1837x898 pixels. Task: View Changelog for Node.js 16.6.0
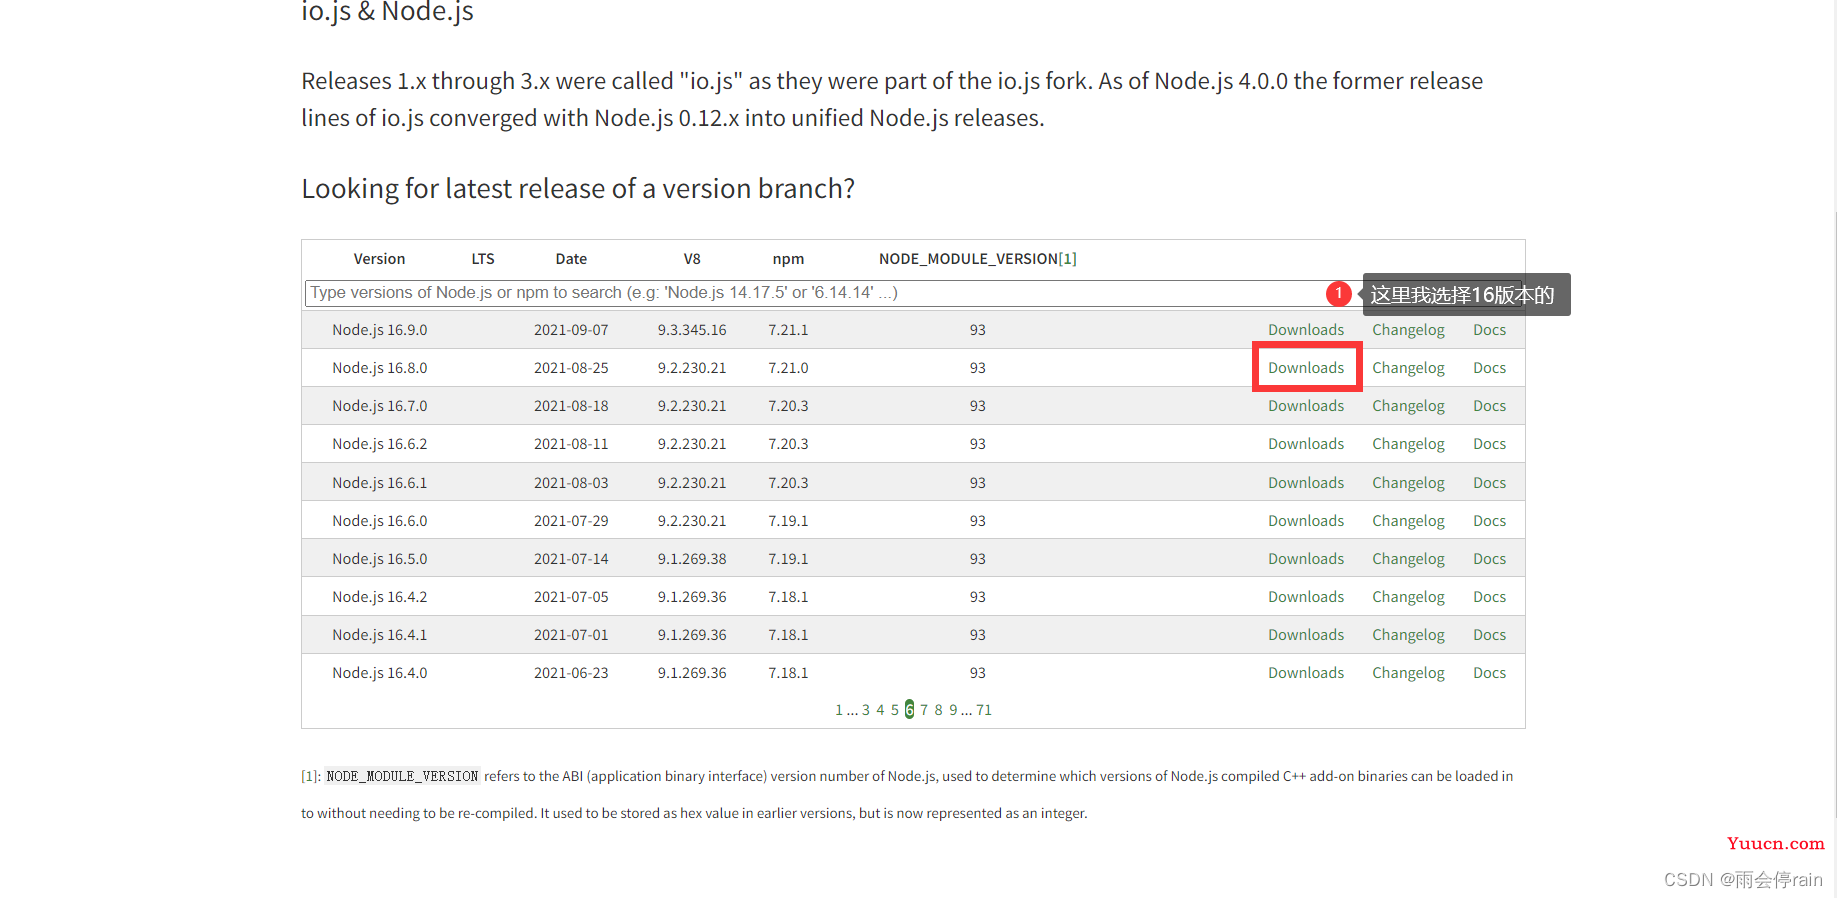1408,521
